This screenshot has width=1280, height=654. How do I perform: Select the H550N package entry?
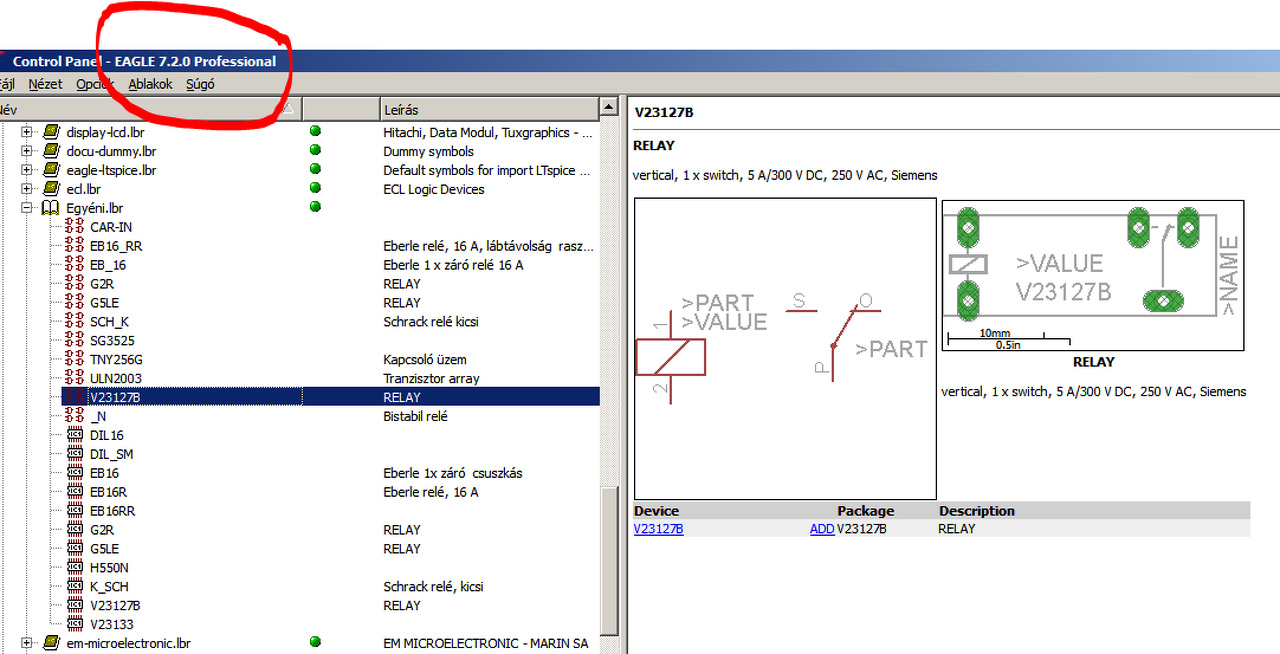[x=109, y=568]
